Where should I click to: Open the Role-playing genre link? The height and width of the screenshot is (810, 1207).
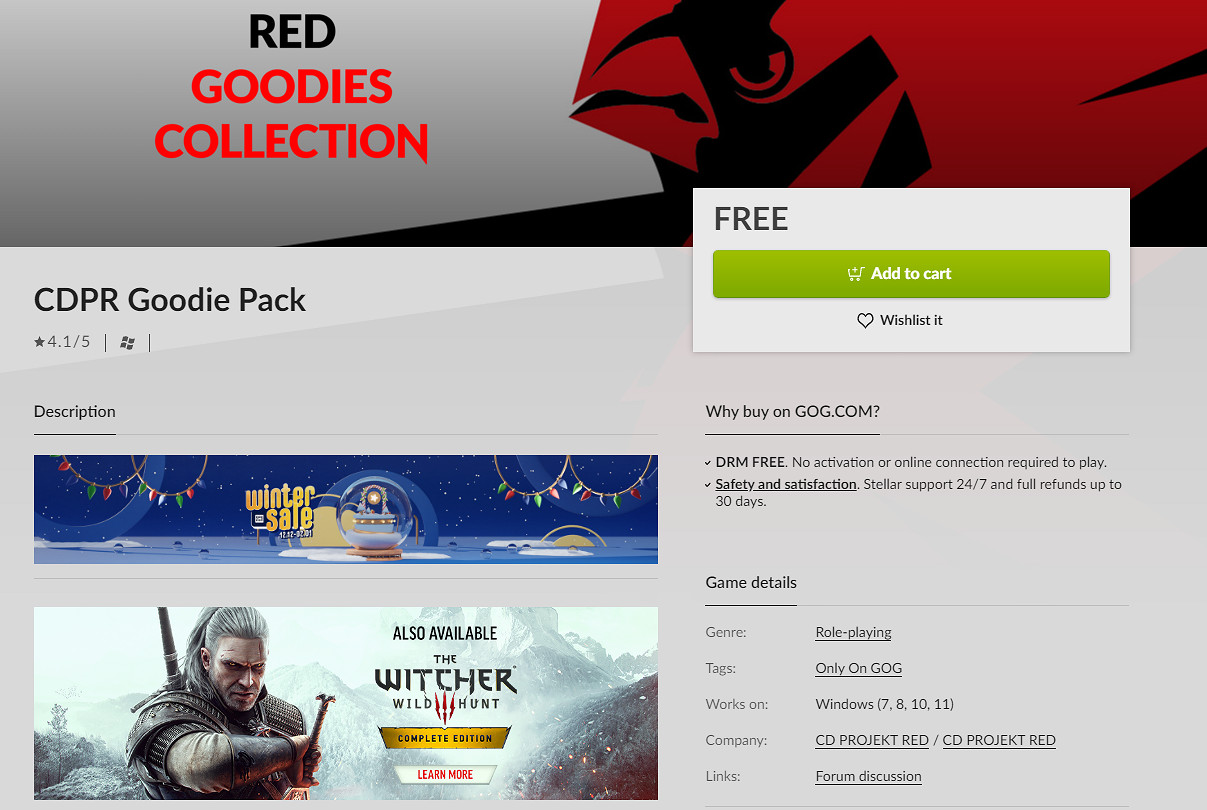(x=853, y=632)
